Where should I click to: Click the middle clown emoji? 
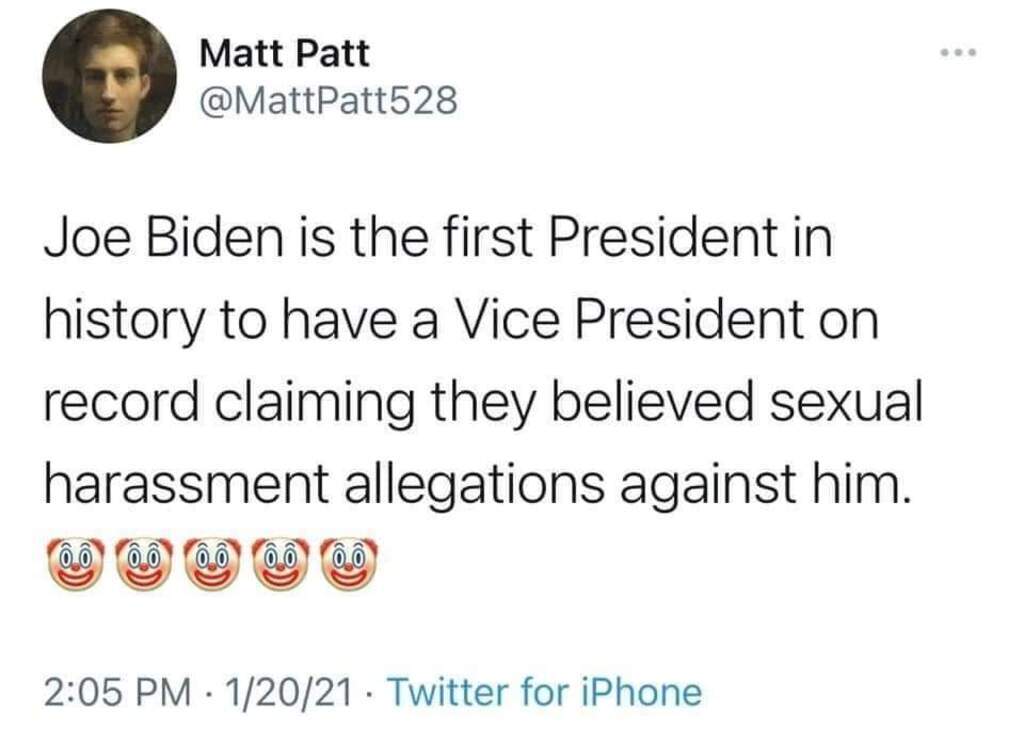click(211, 564)
